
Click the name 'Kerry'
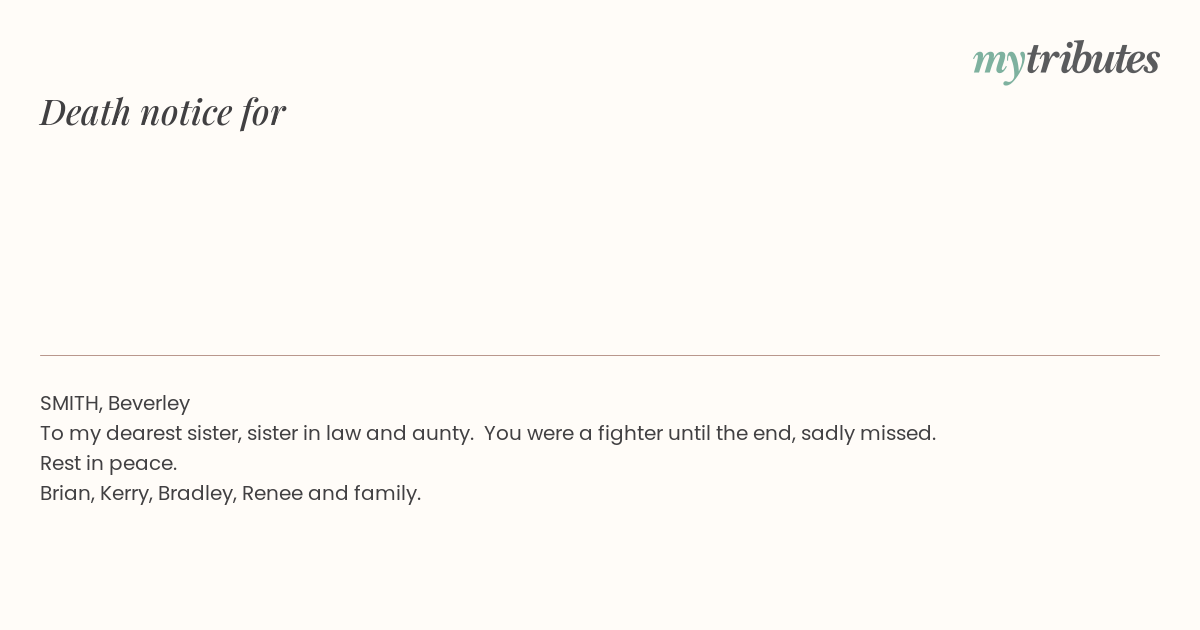(126, 494)
